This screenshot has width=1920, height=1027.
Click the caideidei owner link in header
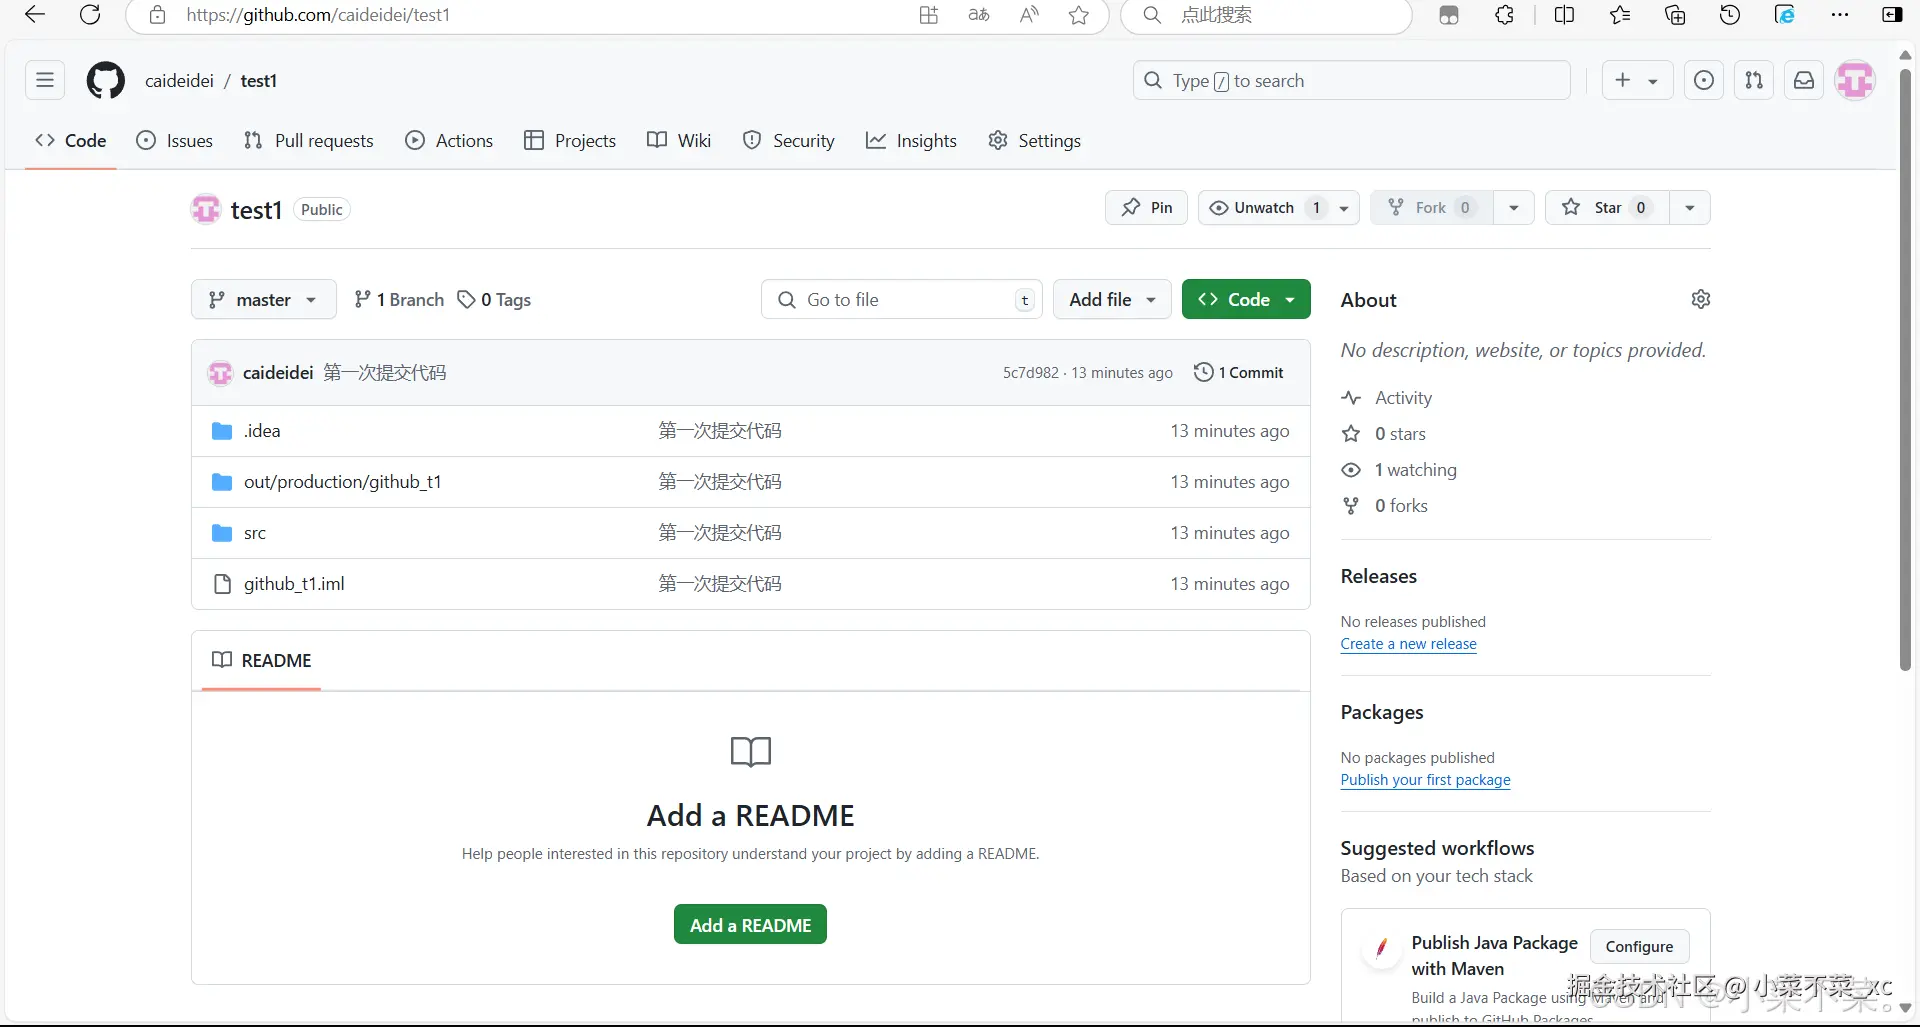179,81
